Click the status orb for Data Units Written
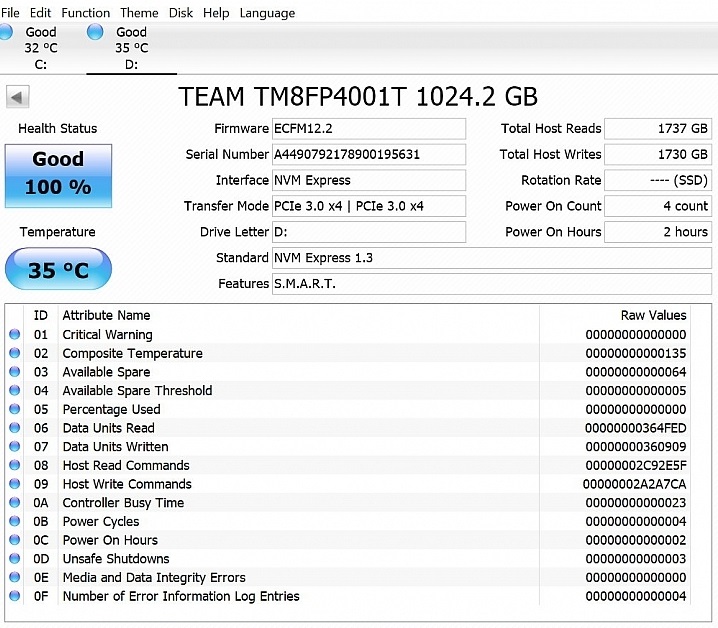The width and height of the screenshot is (718, 628). pos(15,447)
